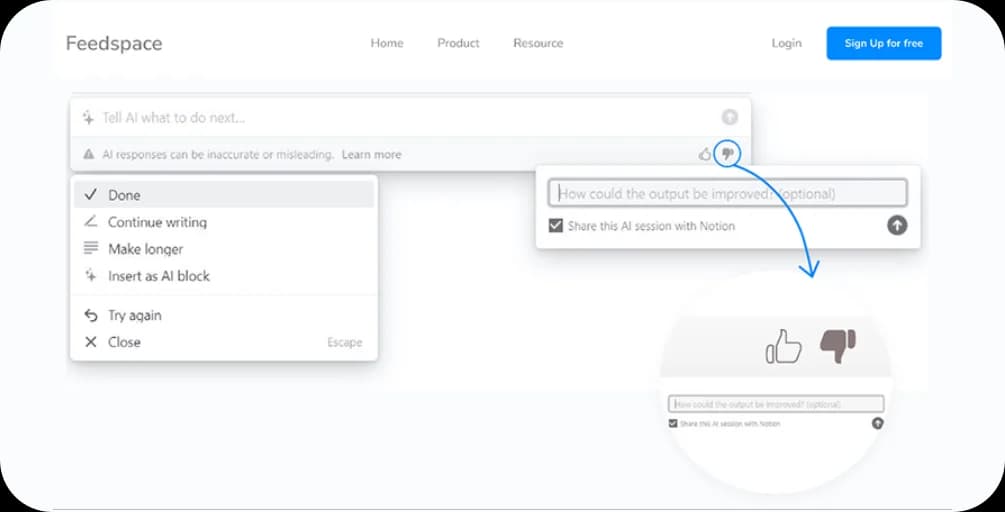Focus the How could the output be improved field
1005x512 pixels.
(727, 193)
